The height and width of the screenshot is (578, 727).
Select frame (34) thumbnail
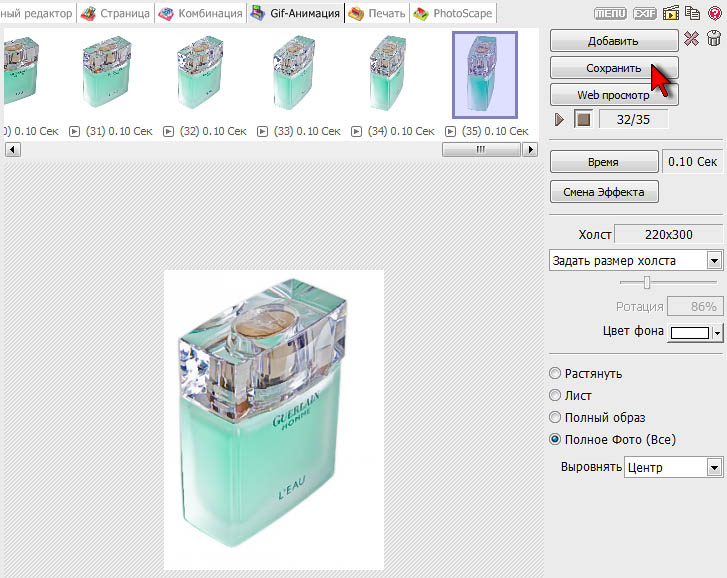[x=388, y=73]
